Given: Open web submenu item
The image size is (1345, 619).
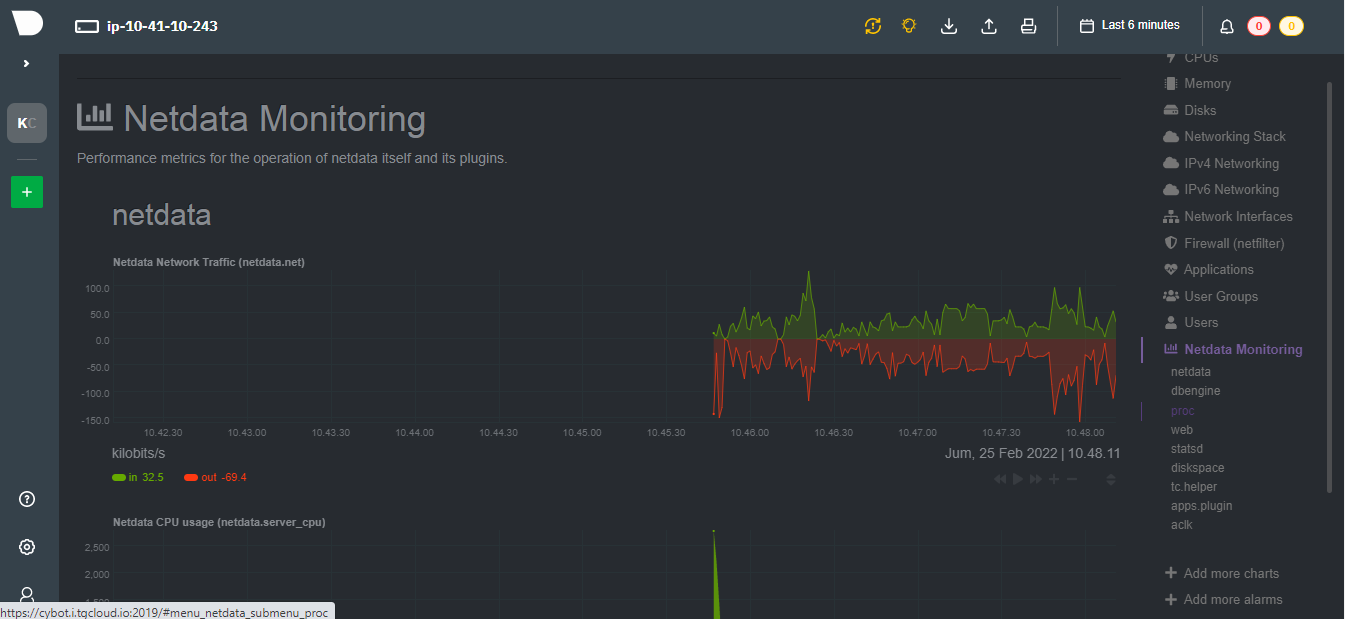Looking at the screenshot, I should (x=1181, y=430).
